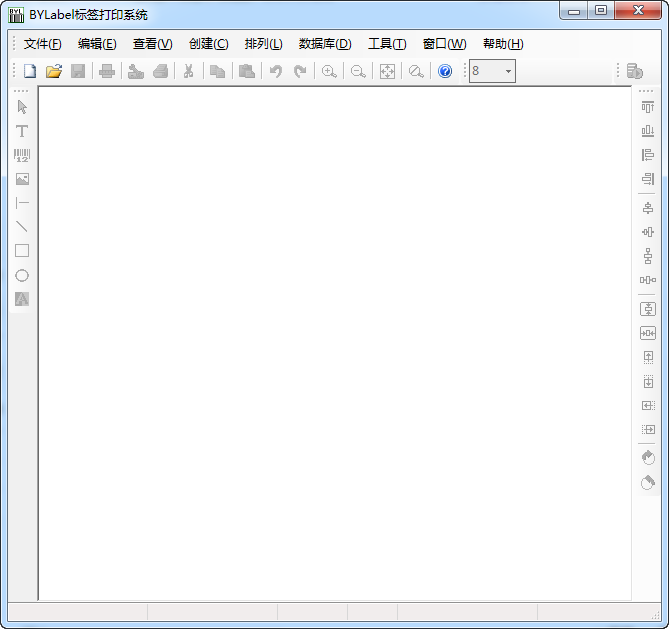Click the center vertical alignment icon
669x629 pixels.
(x=648, y=232)
